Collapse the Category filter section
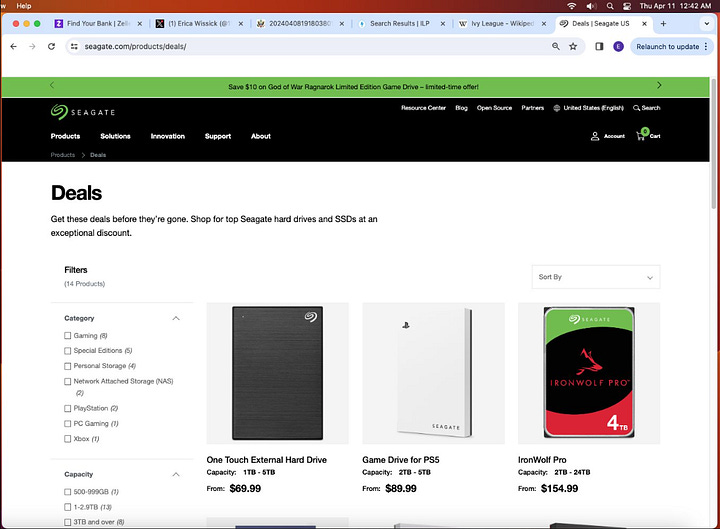720x529 pixels. (x=176, y=318)
